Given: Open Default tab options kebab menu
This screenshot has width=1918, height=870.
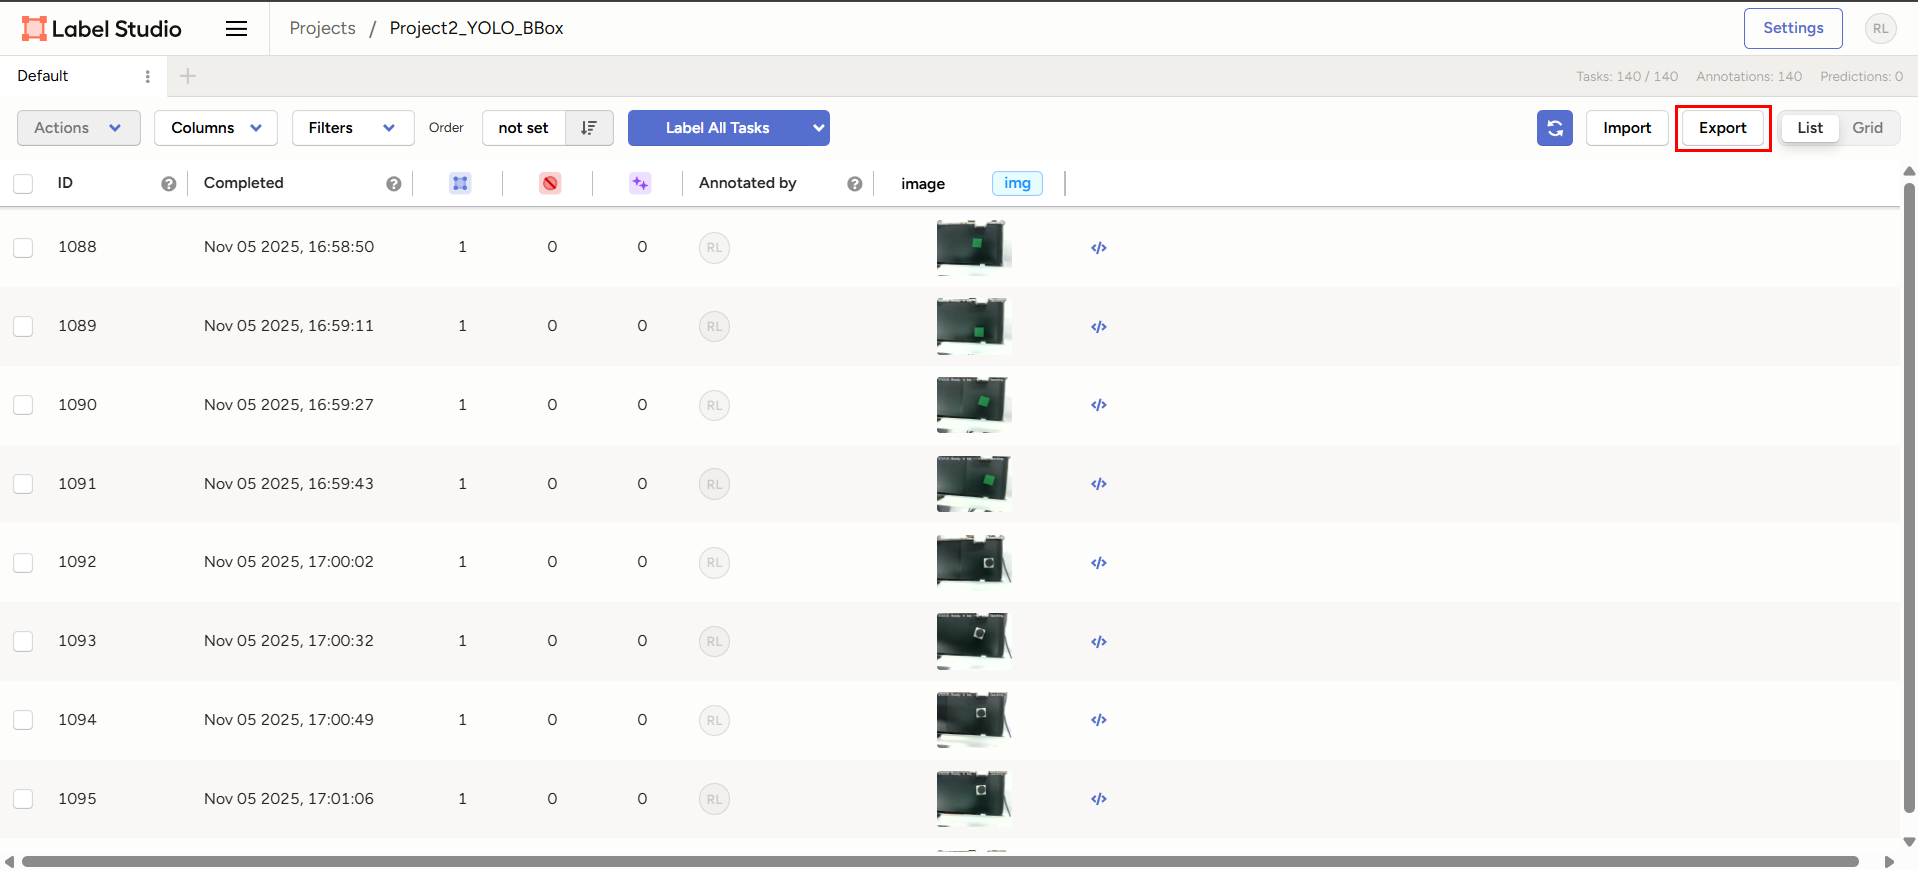Looking at the screenshot, I should click(148, 76).
